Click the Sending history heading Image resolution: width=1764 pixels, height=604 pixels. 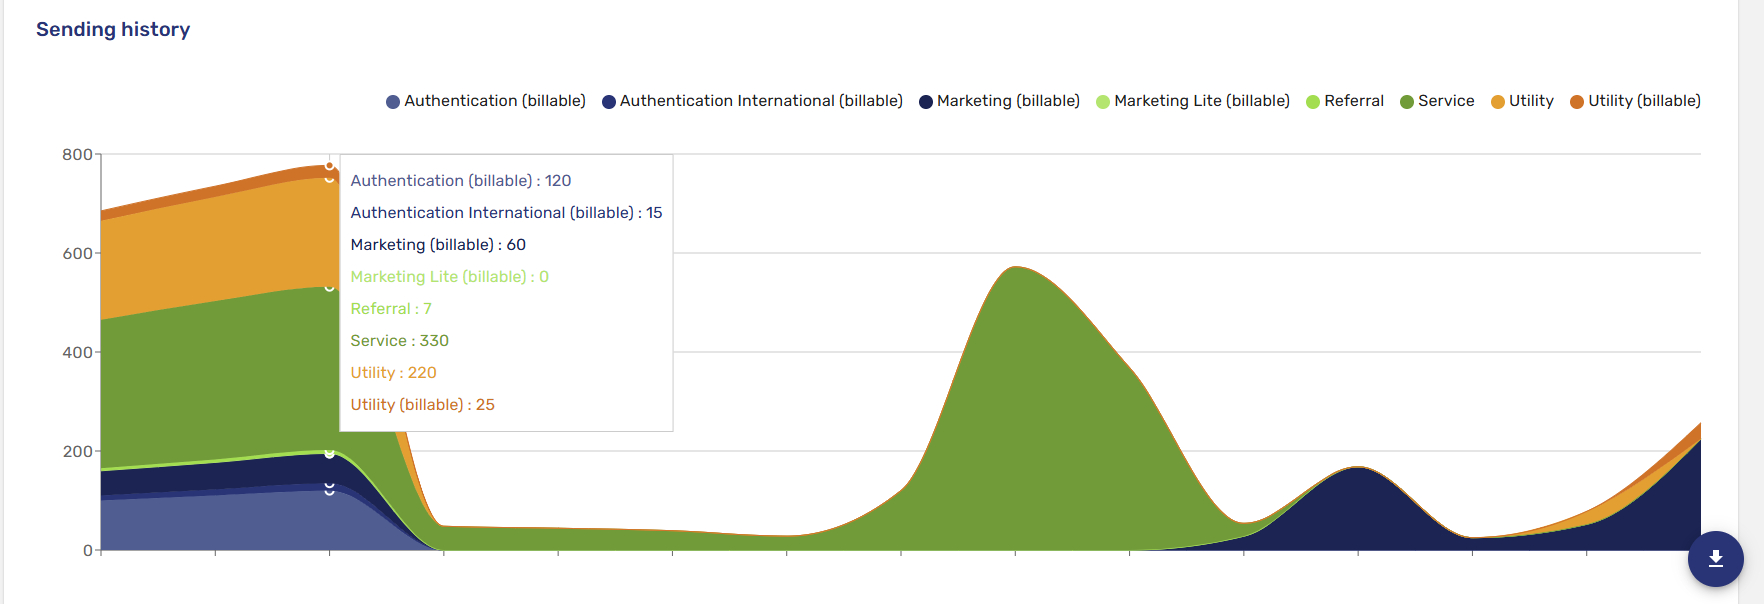113,30
